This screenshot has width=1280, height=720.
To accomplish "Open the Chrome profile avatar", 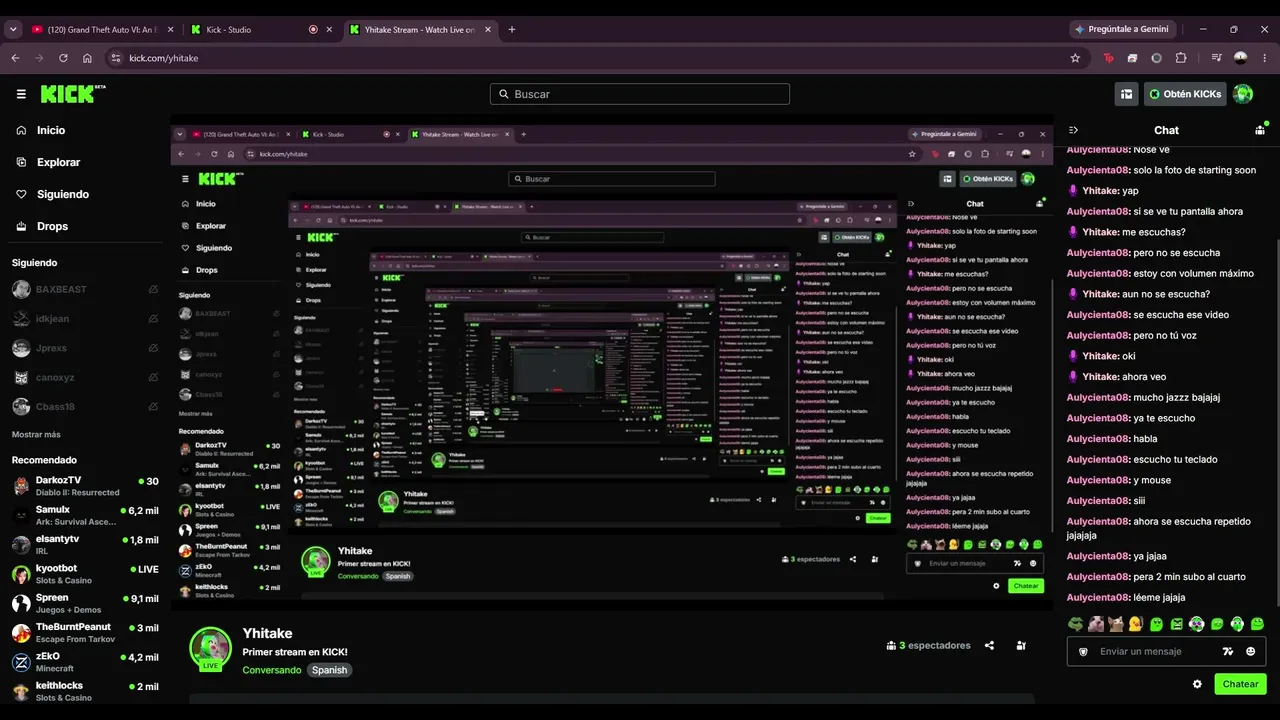I will (x=1241, y=58).
